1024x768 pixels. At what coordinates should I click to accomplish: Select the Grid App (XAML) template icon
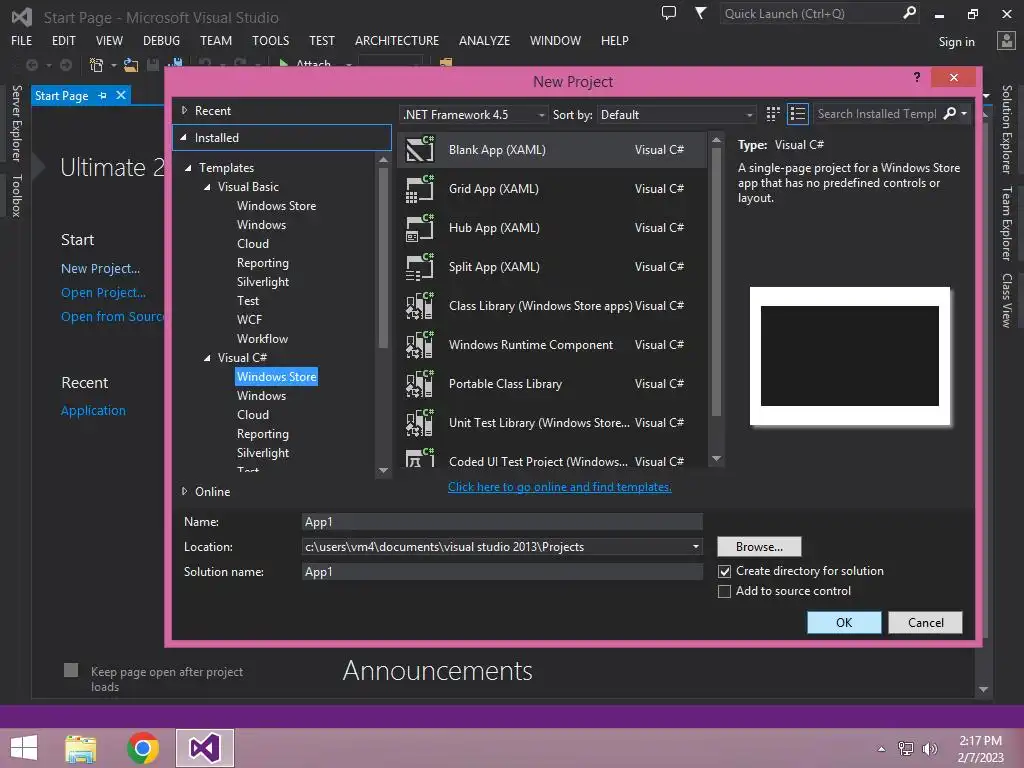pos(419,189)
